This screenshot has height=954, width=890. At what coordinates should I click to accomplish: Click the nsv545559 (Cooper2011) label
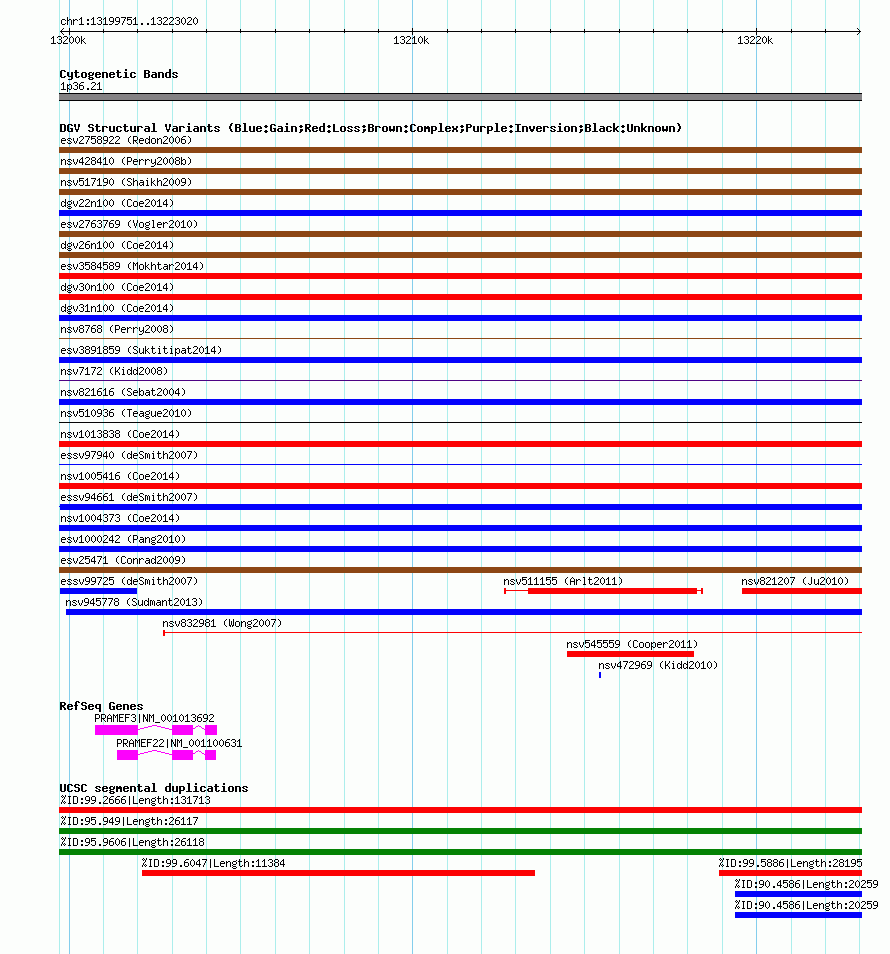point(632,644)
